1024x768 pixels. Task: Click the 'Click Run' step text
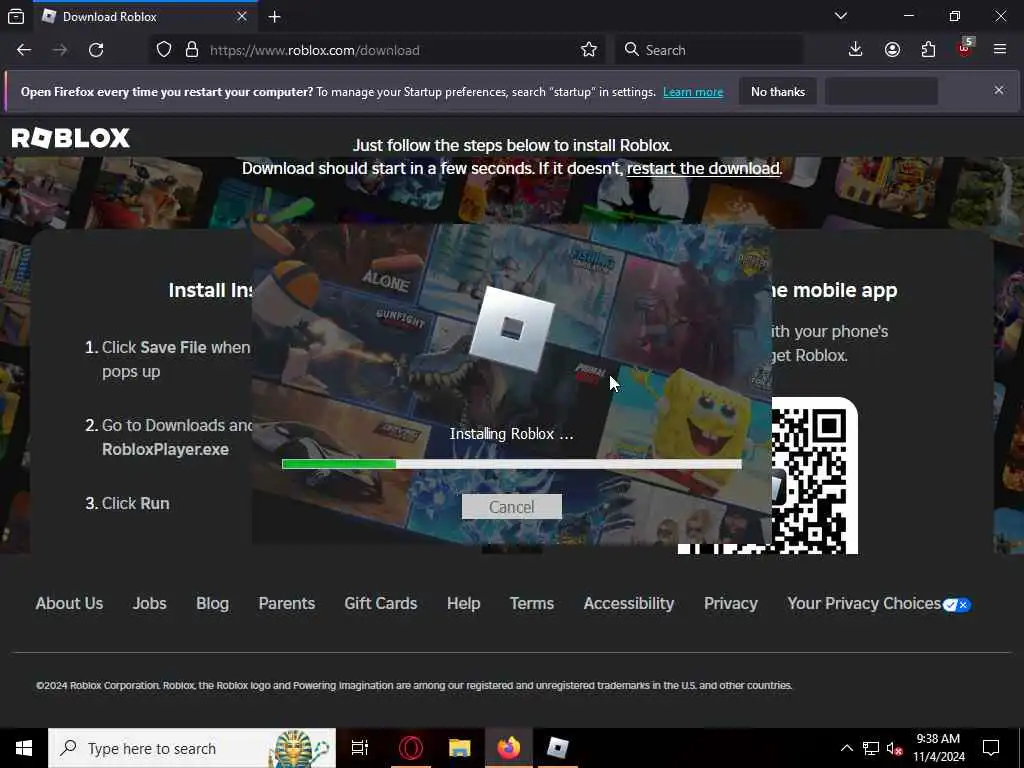click(135, 504)
